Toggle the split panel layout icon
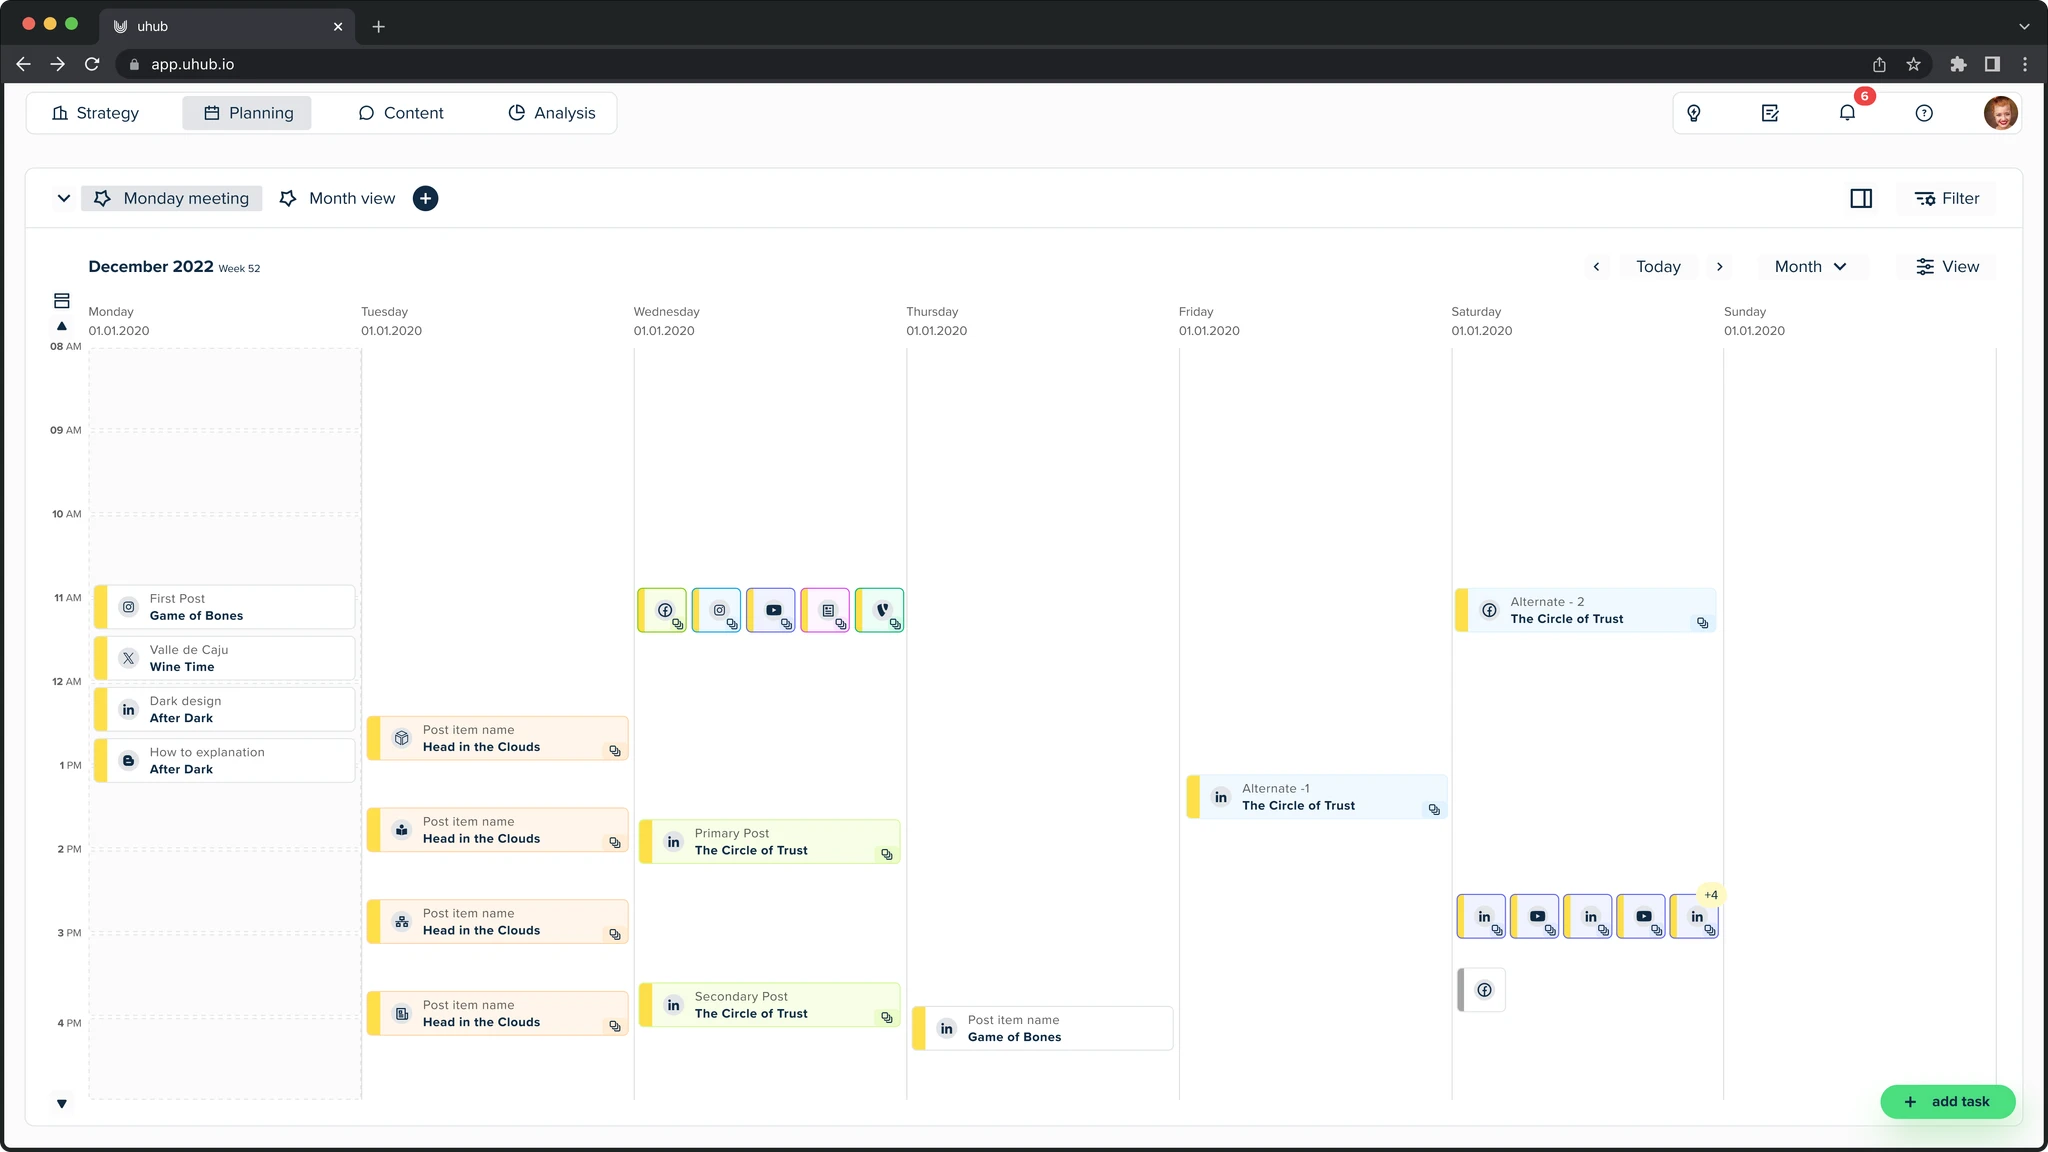The height and width of the screenshot is (1152, 2048). [1861, 198]
